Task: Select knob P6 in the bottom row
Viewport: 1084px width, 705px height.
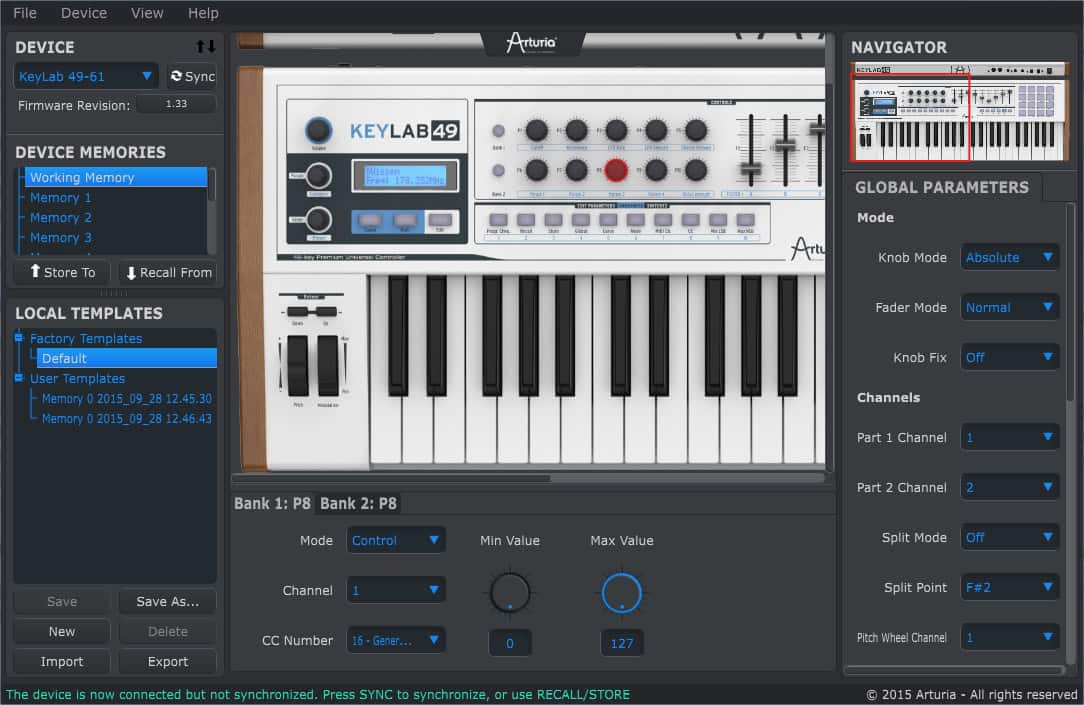Action: 536,170
